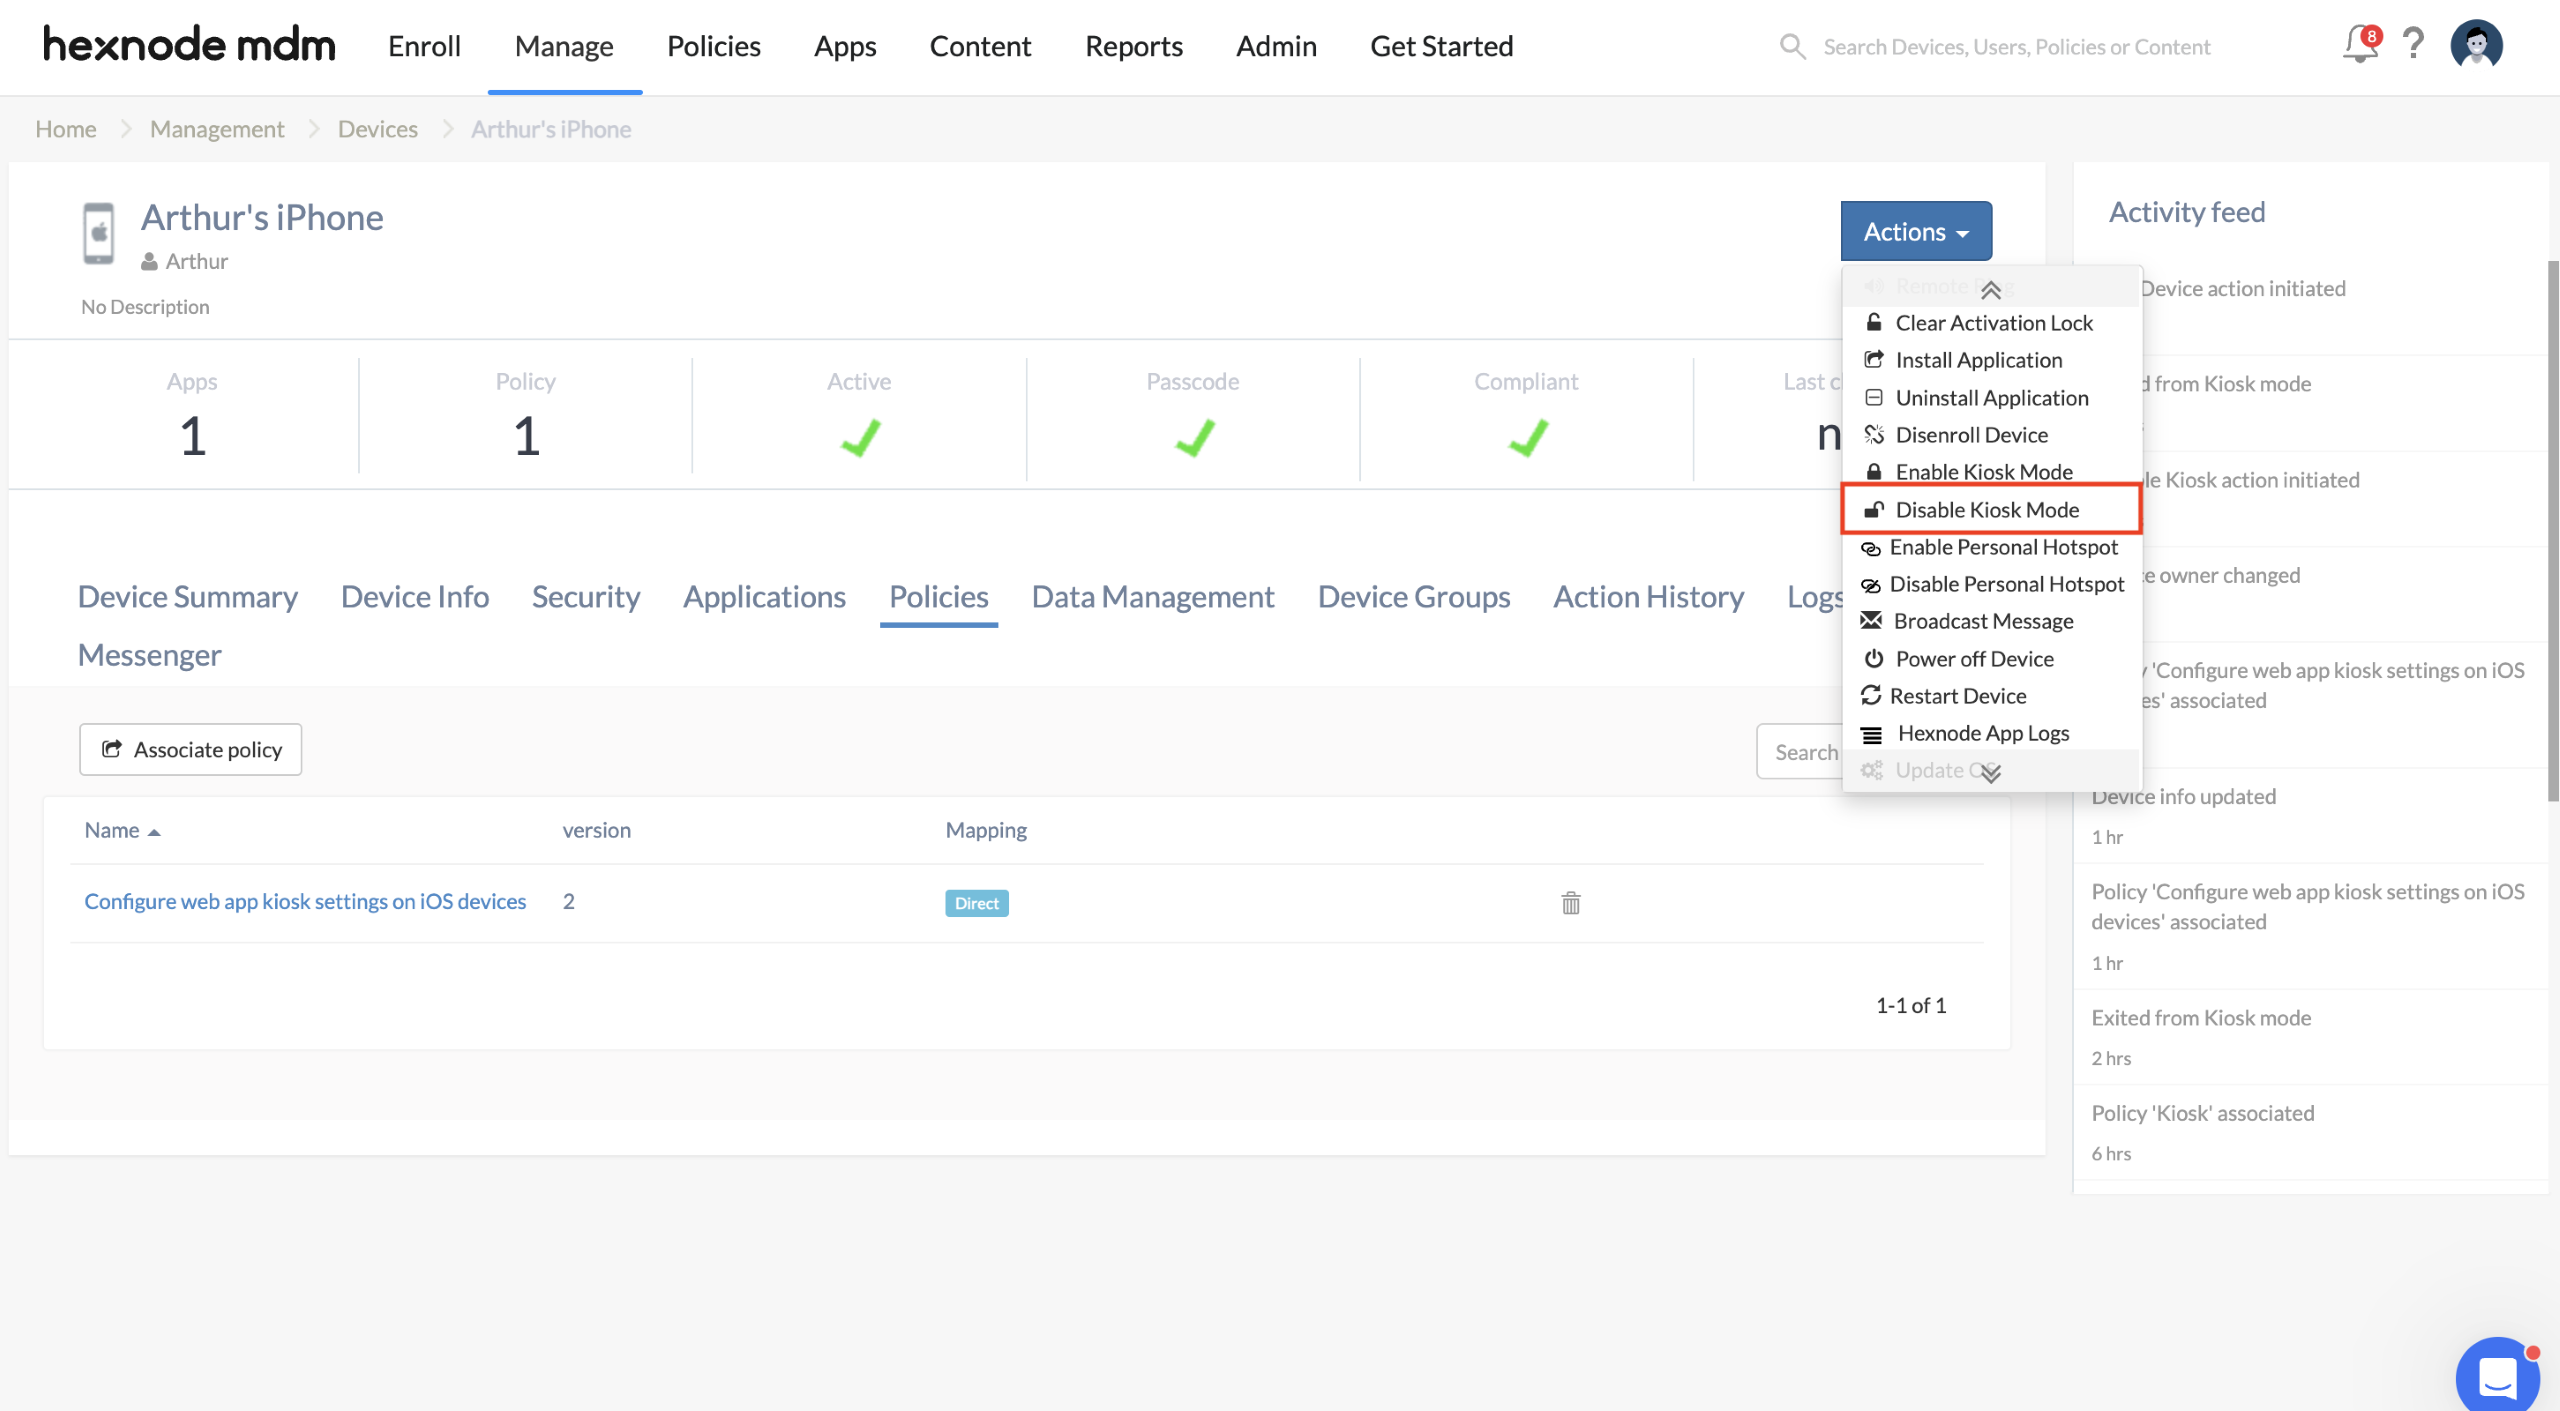This screenshot has width=2560, height=1411.
Task: Open the Apps top navigation item
Action: coord(845,46)
